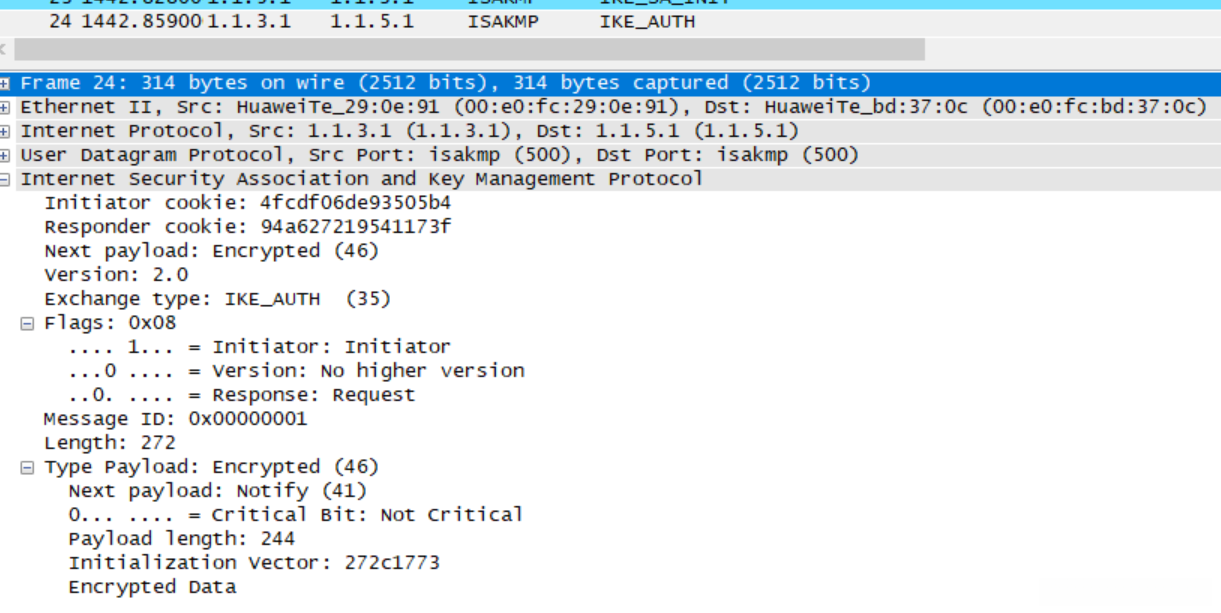The height and width of the screenshot is (613, 1221).
Task: Expand the Internet Protocol section
Action: click(6, 131)
